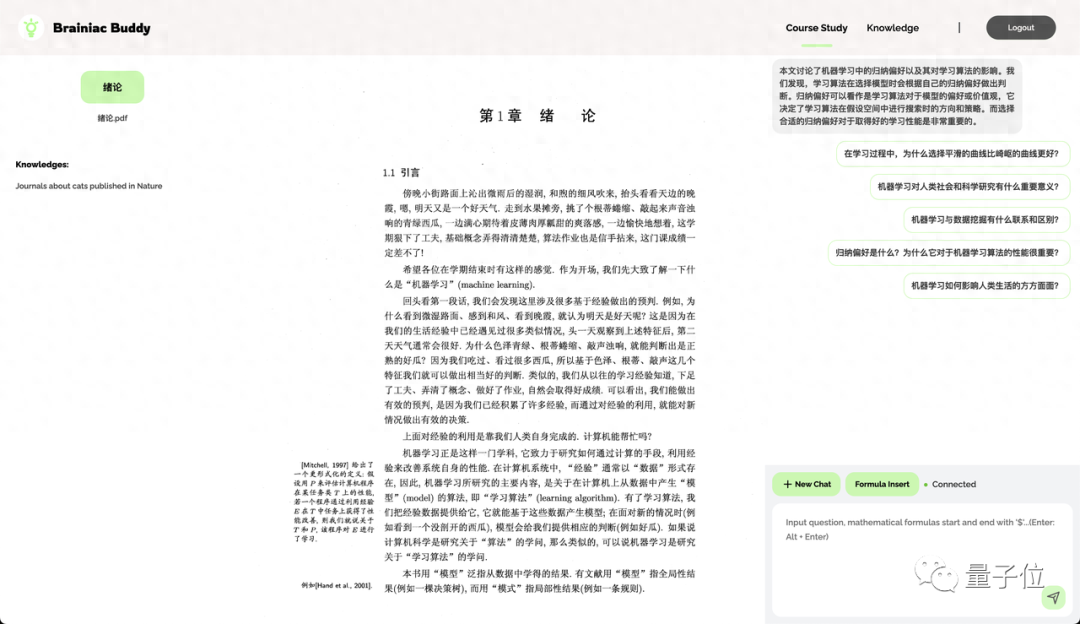Click the Brainiac Buddy lightbulb logo
This screenshot has width=1080, height=624.
(31, 28)
